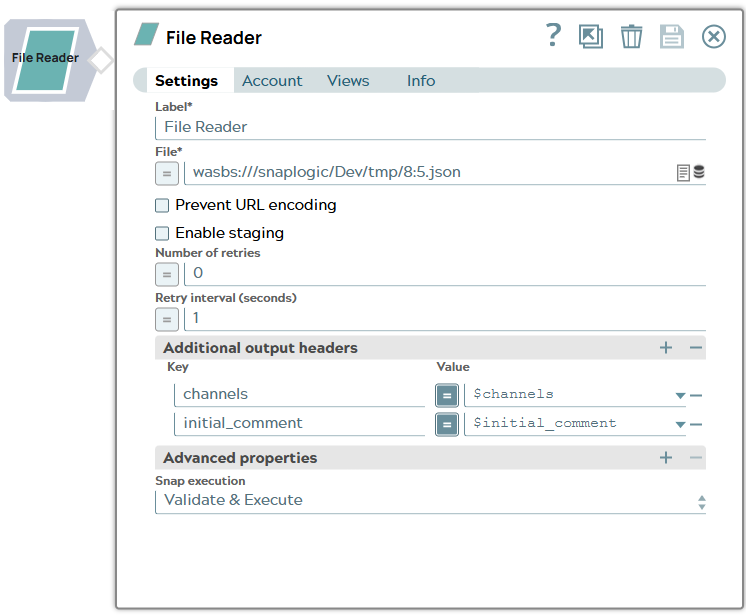Screen dimensions: 746x616
Task: Expand the $channels value suggestions dropdown
Action: click(x=680, y=395)
